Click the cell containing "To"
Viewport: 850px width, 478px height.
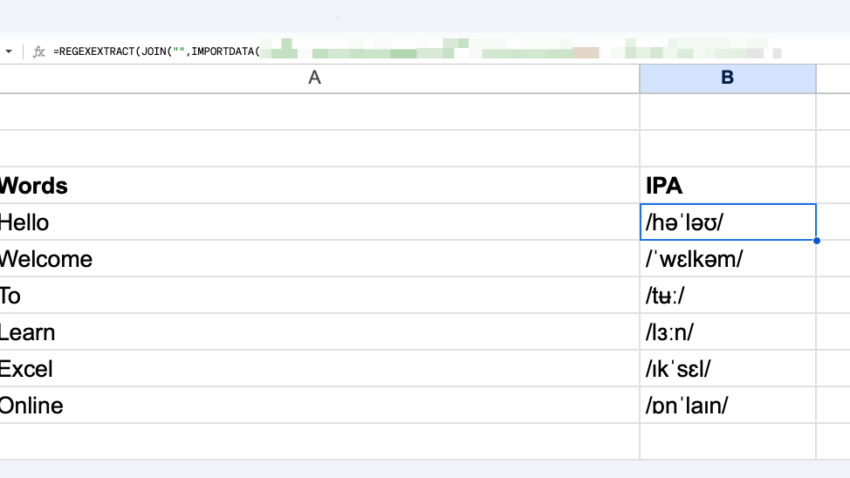pos(300,296)
